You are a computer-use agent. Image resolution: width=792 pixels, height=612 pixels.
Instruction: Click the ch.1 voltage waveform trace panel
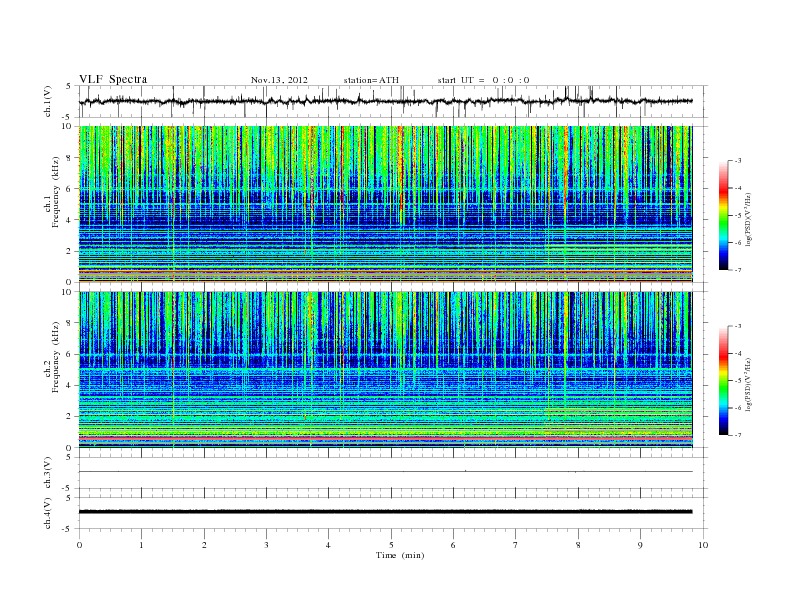[x=393, y=101]
